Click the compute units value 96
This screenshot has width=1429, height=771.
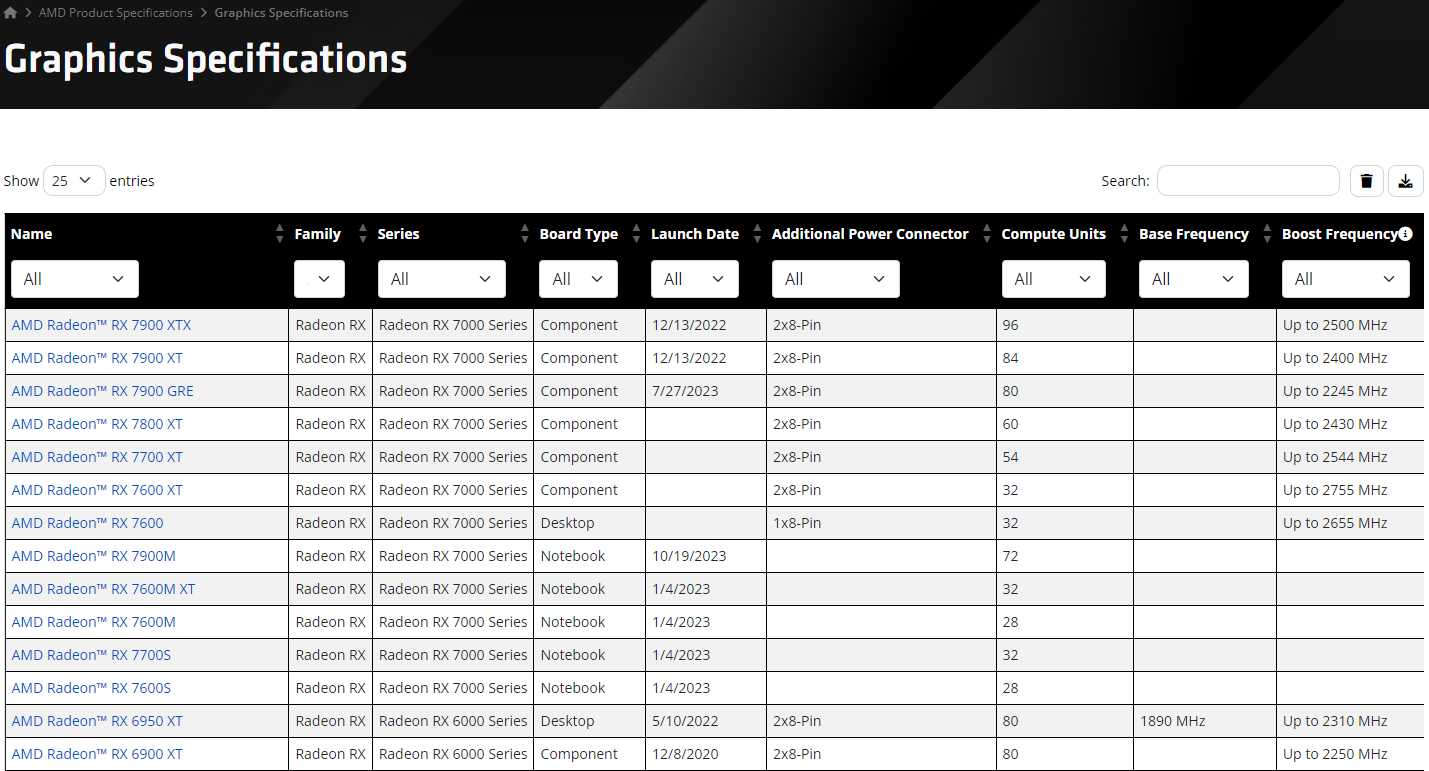click(1011, 325)
